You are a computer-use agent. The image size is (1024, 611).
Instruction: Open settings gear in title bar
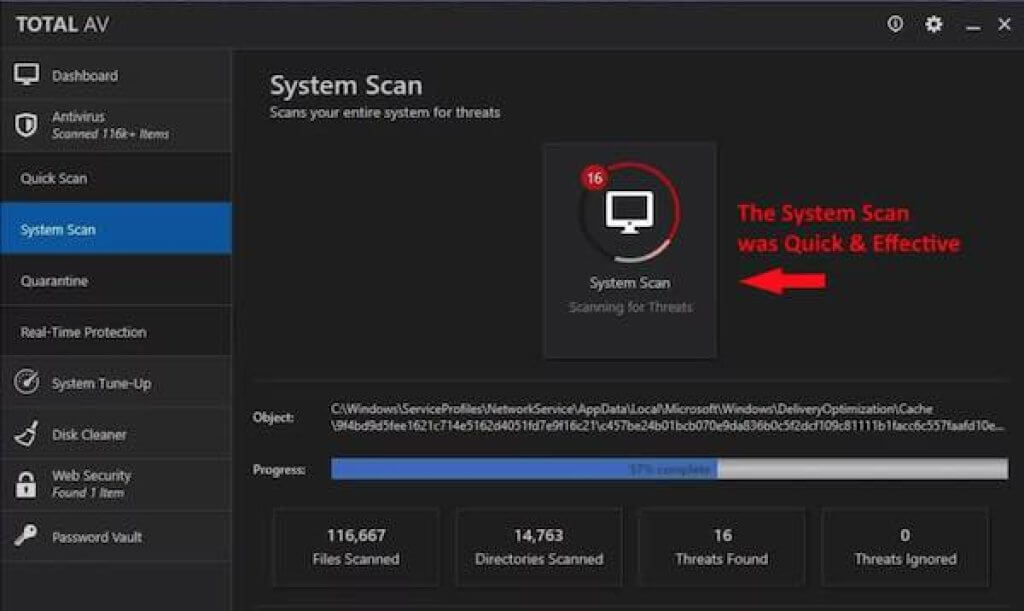tap(934, 25)
